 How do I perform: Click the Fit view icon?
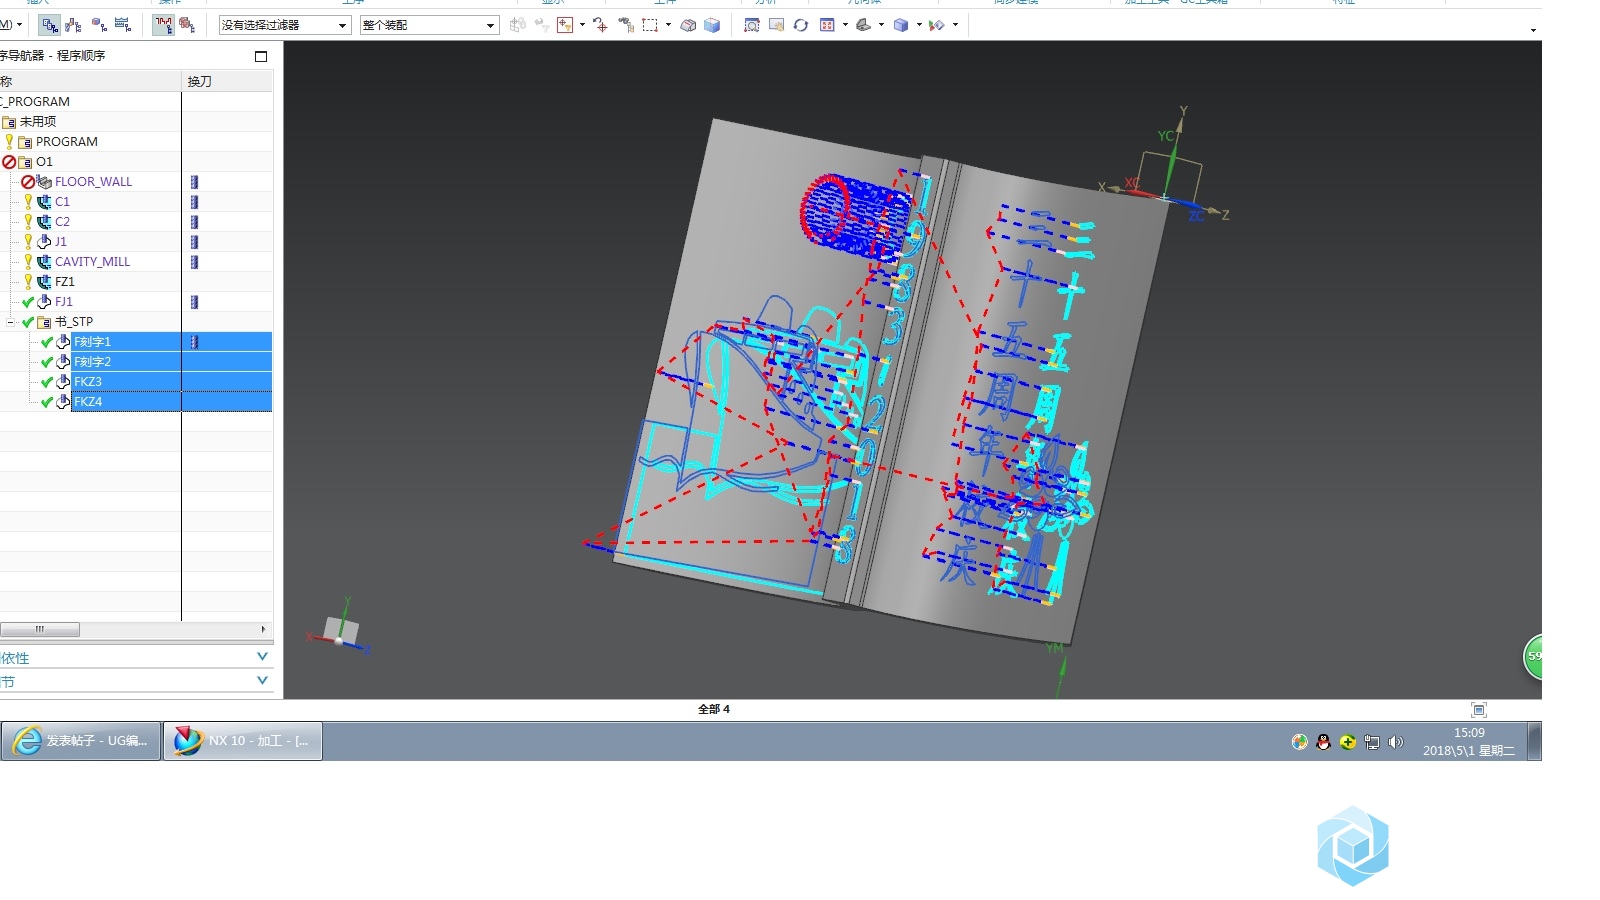tap(827, 25)
